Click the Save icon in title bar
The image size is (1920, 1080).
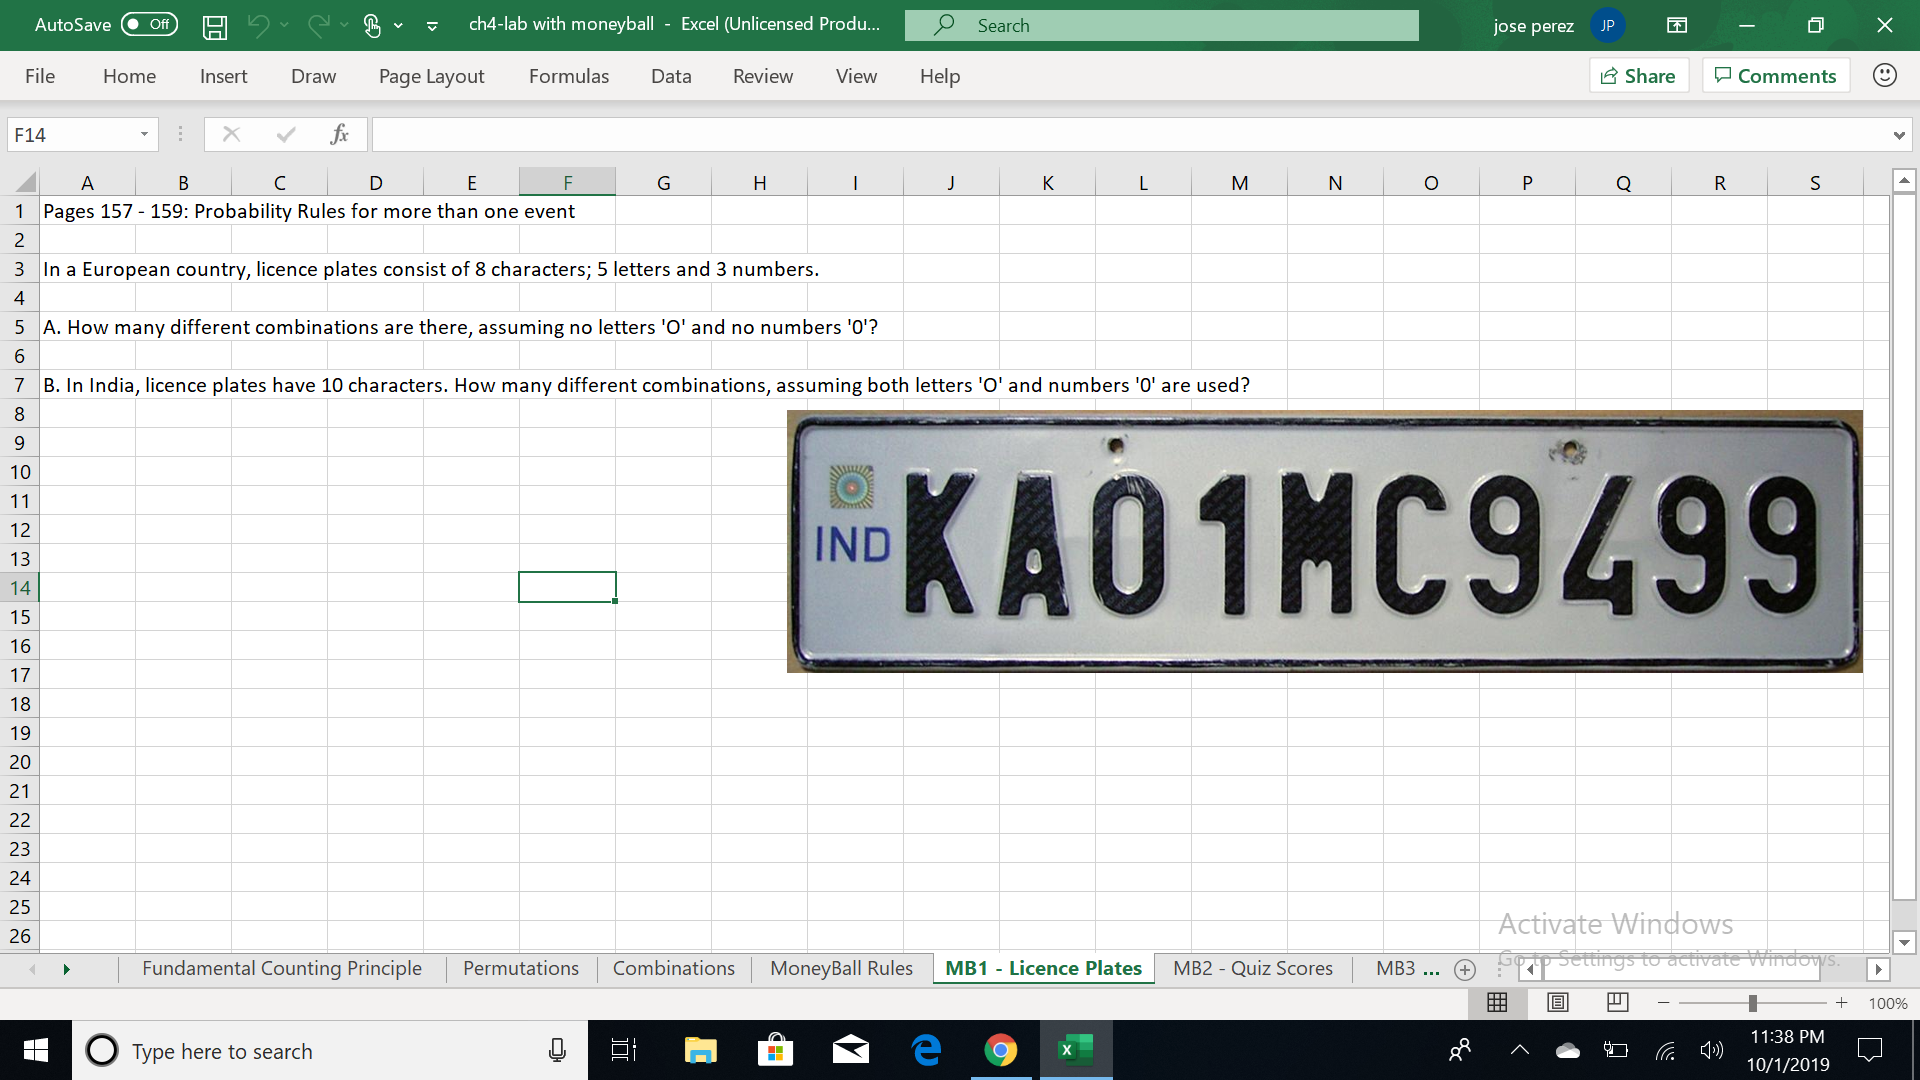coord(214,26)
